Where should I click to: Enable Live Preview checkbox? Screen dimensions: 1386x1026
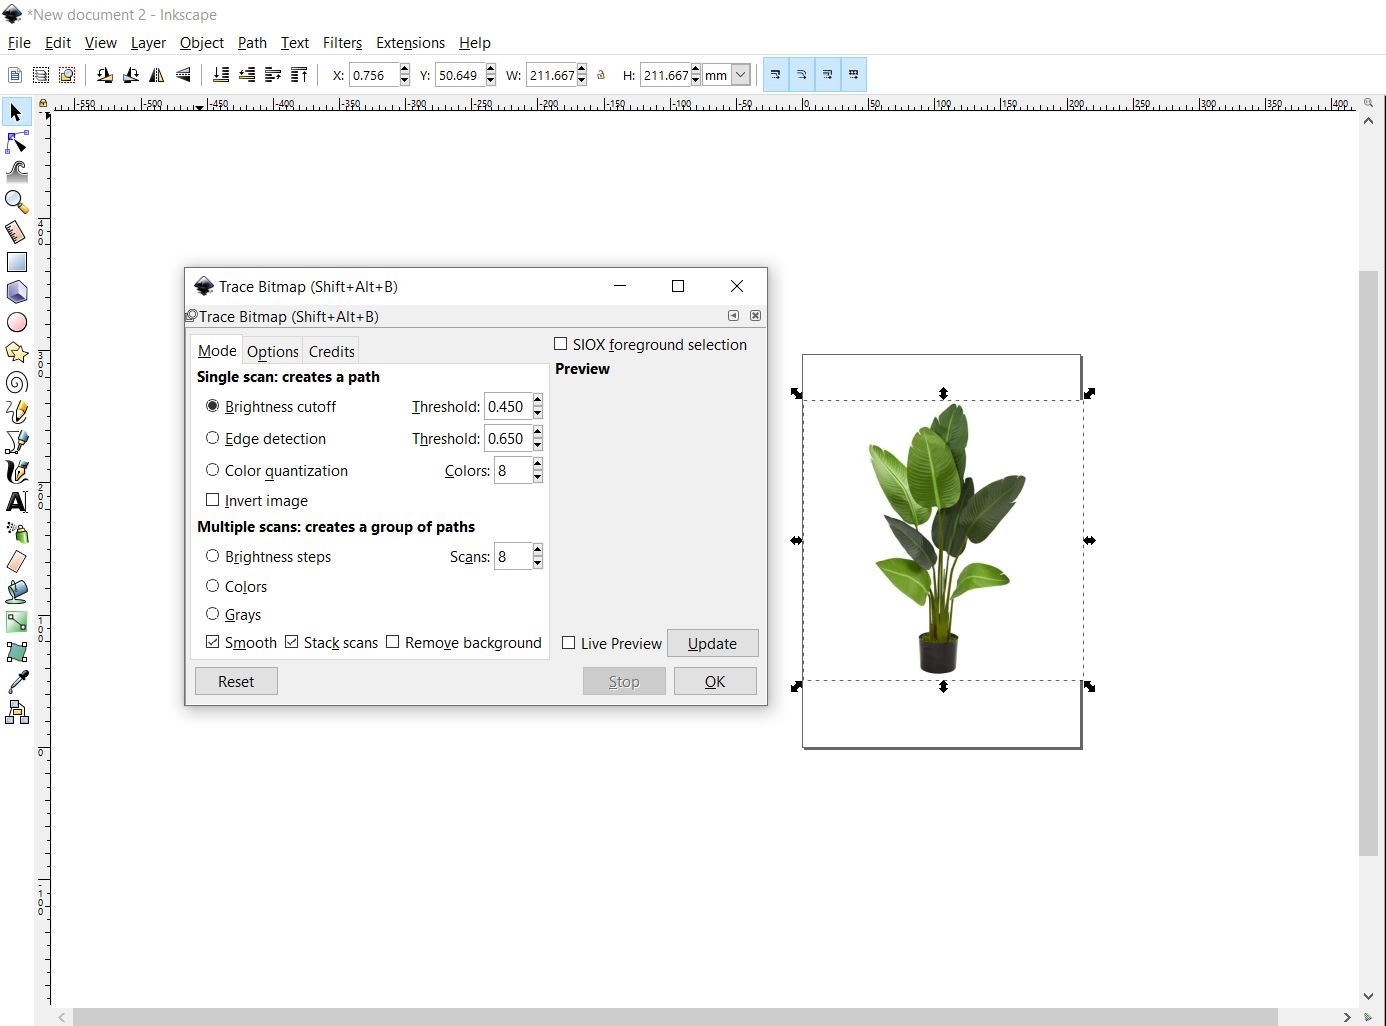(x=568, y=643)
